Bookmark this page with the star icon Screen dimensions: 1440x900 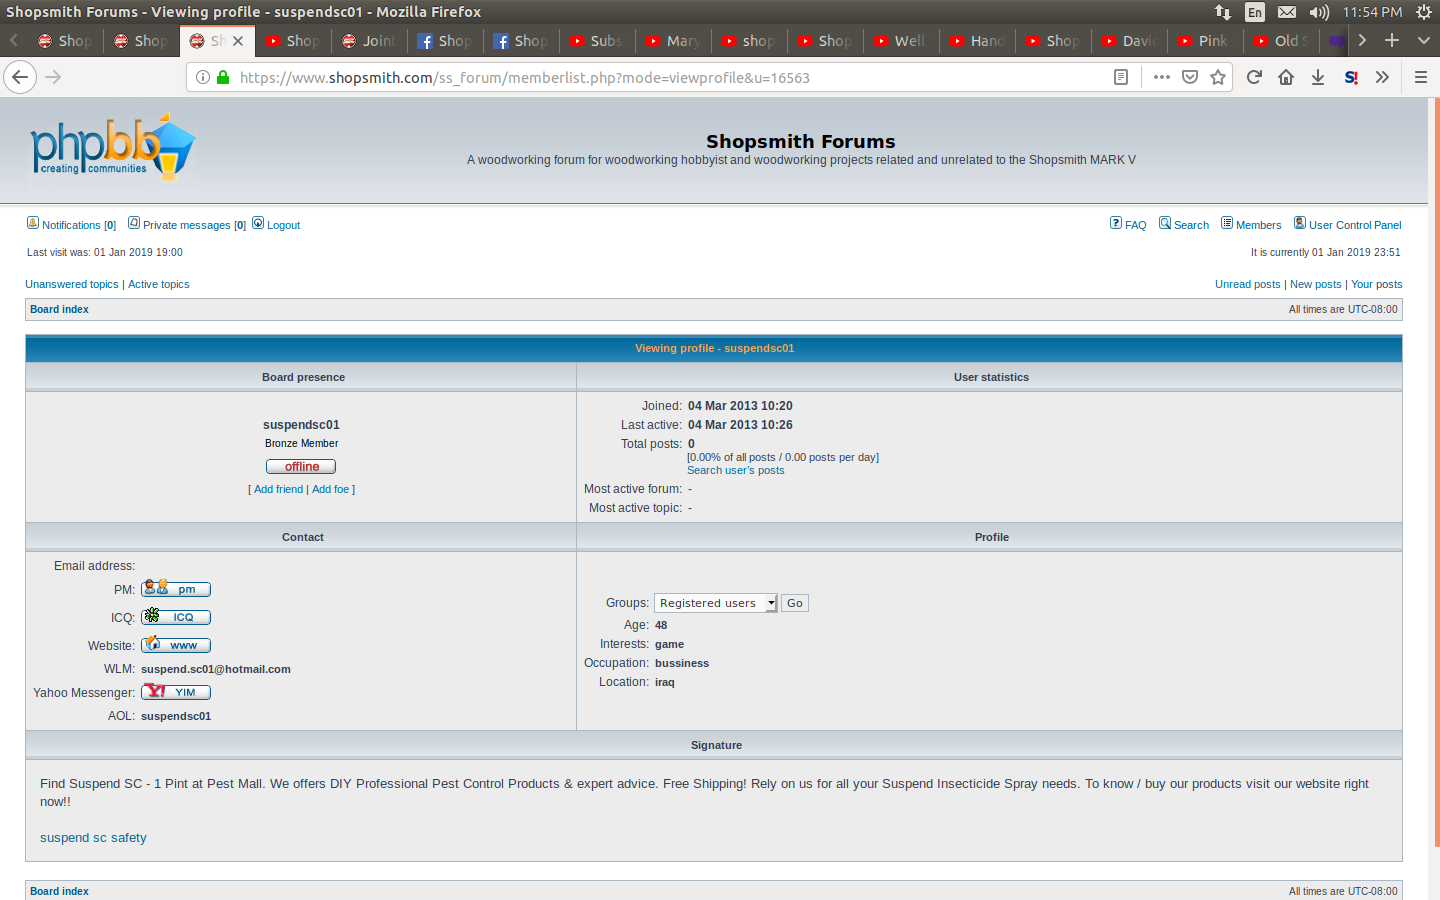coord(1218,77)
